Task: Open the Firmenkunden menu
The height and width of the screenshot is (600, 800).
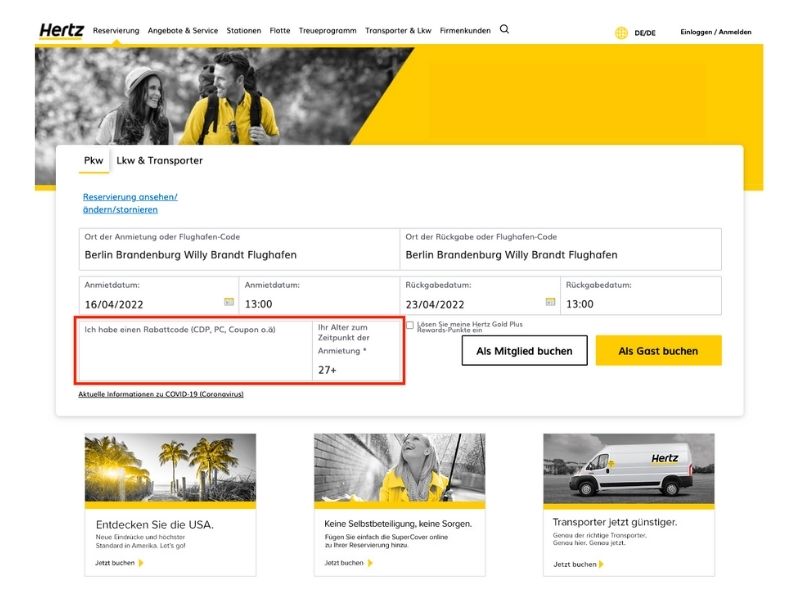Action: click(x=465, y=31)
